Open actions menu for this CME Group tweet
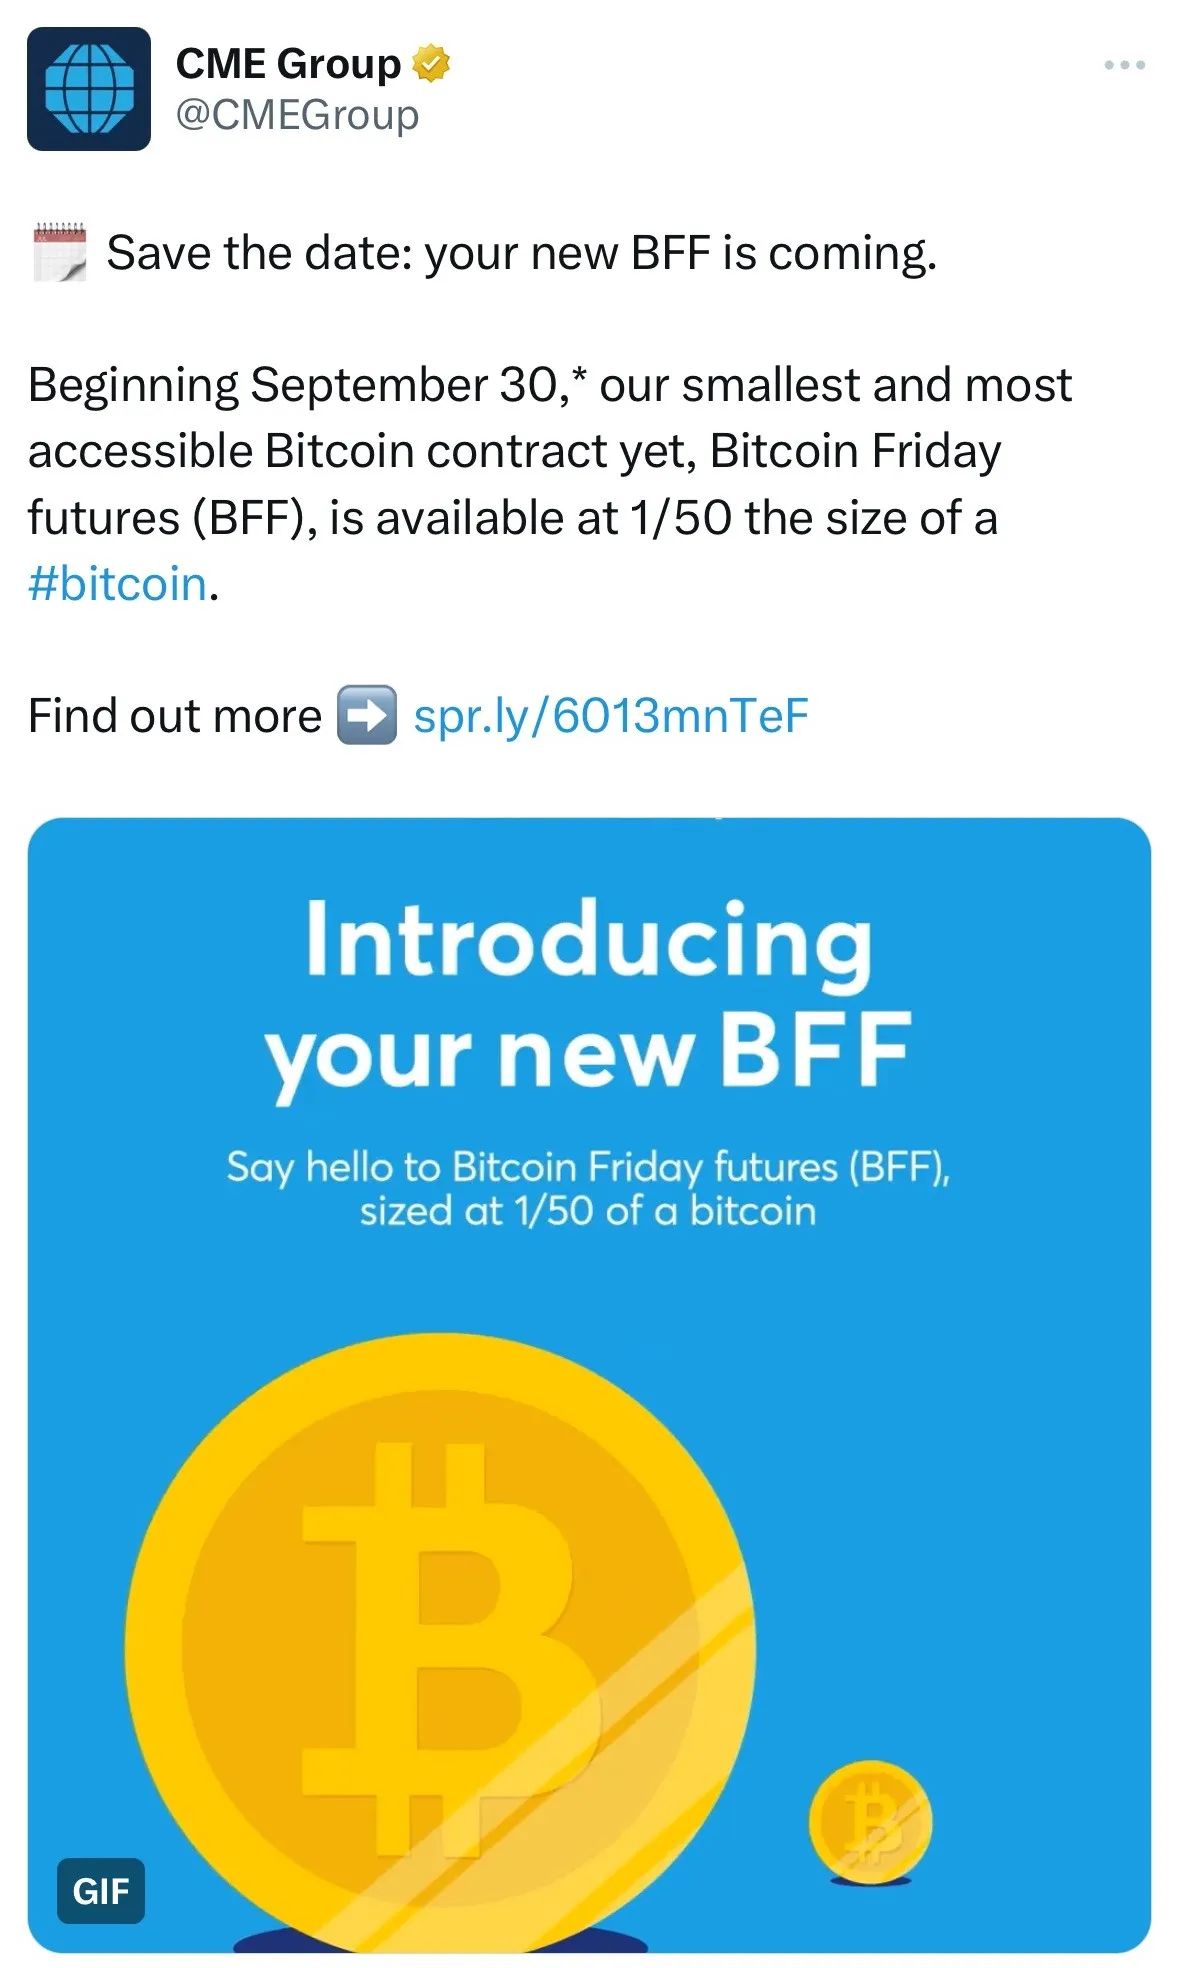This screenshot has width=1179, height=1968. click(1123, 63)
